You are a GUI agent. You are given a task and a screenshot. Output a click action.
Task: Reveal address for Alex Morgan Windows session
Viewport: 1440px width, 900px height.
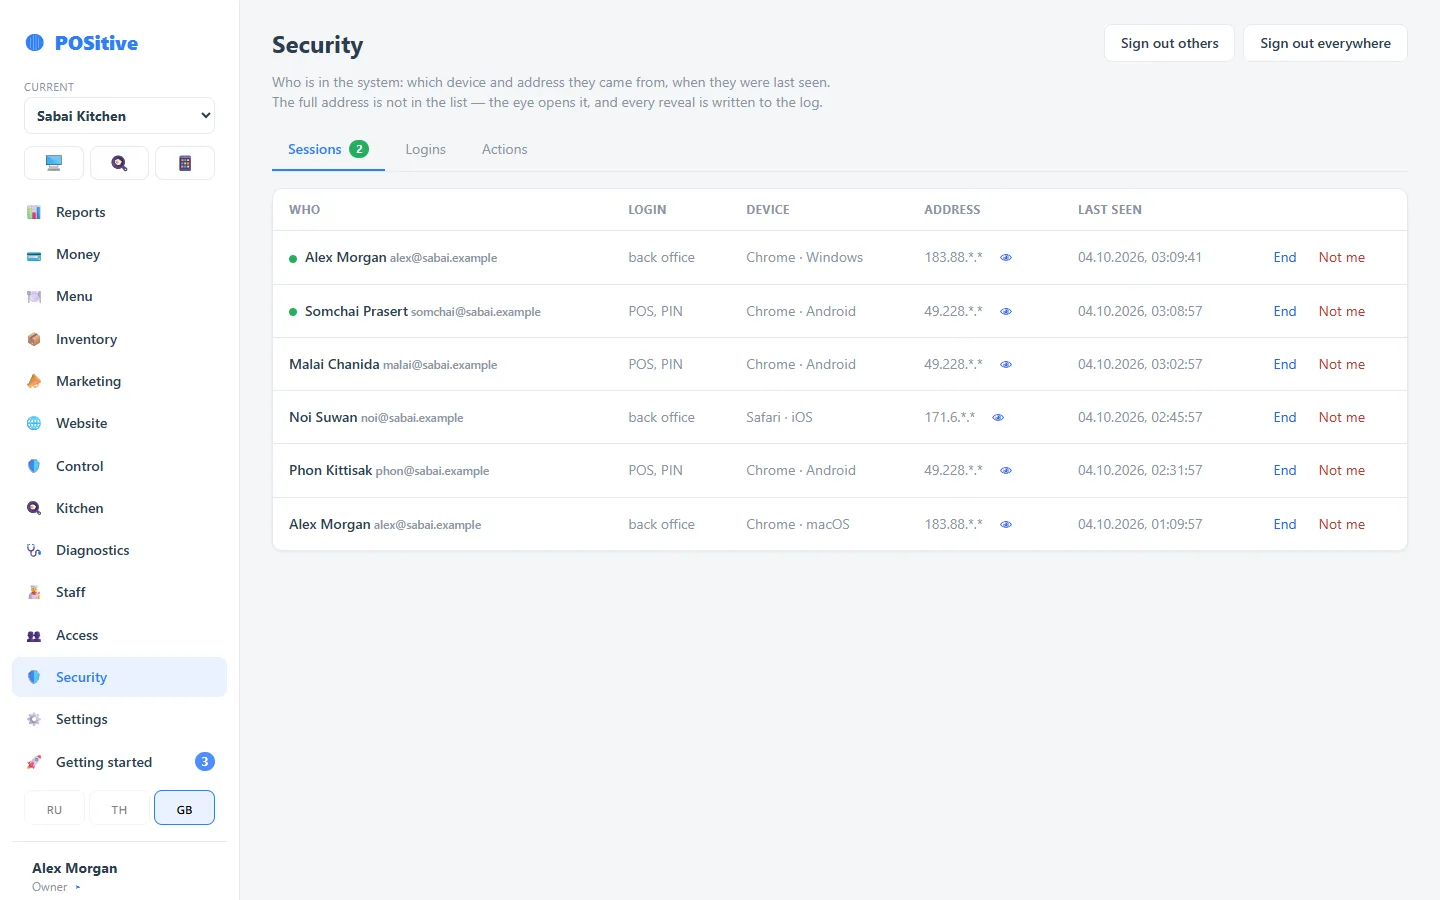point(1006,257)
